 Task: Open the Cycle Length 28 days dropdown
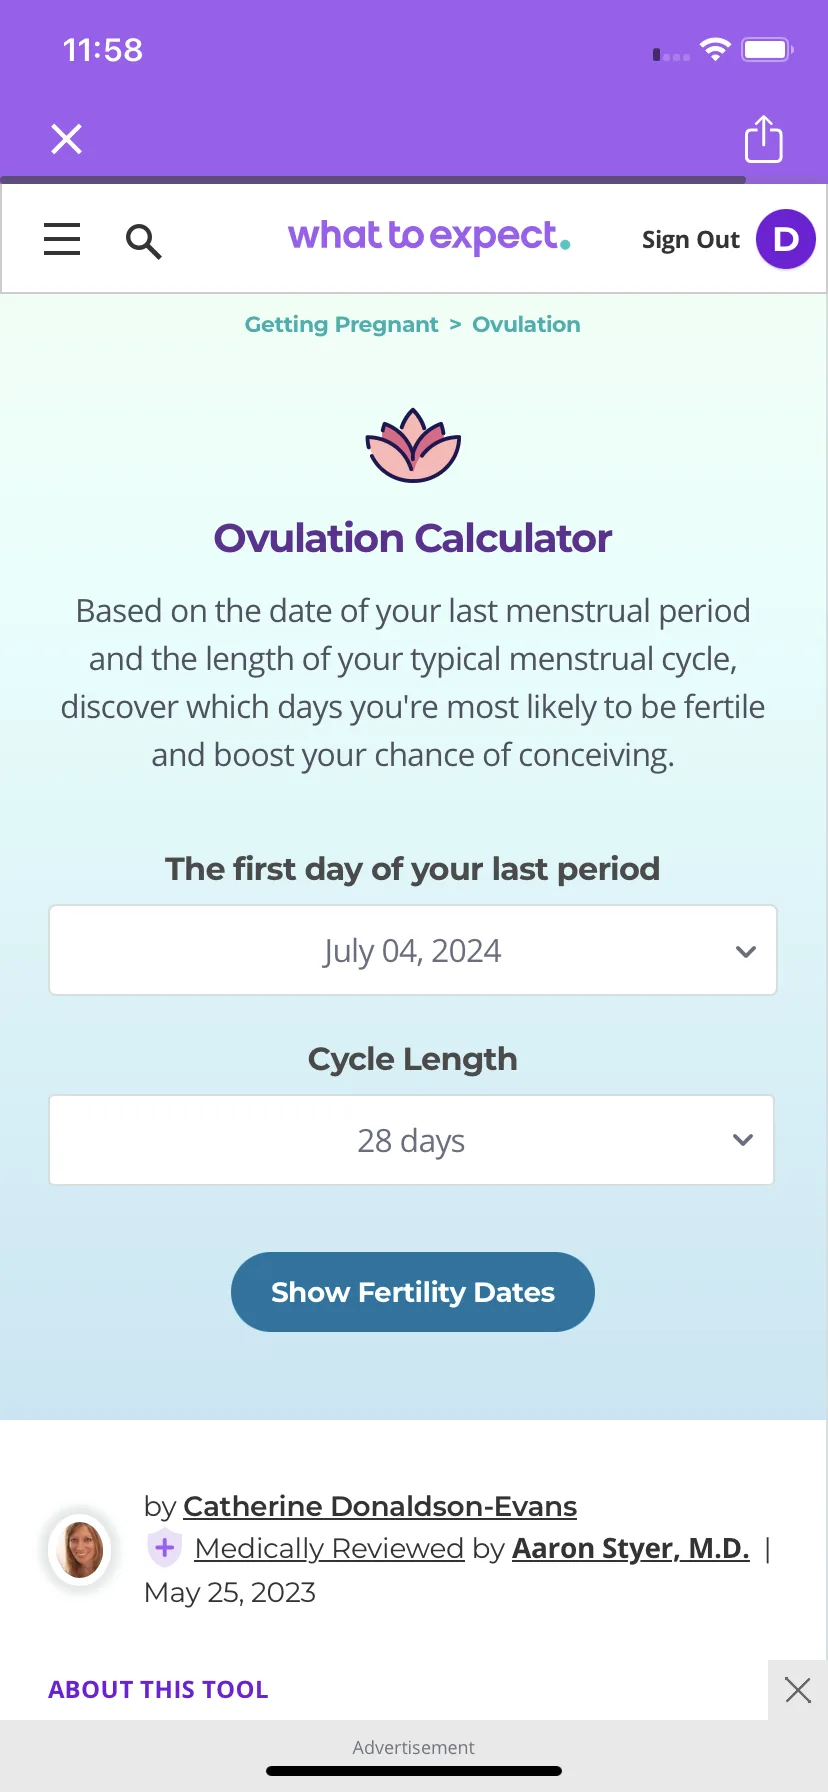click(x=412, y=1140)
